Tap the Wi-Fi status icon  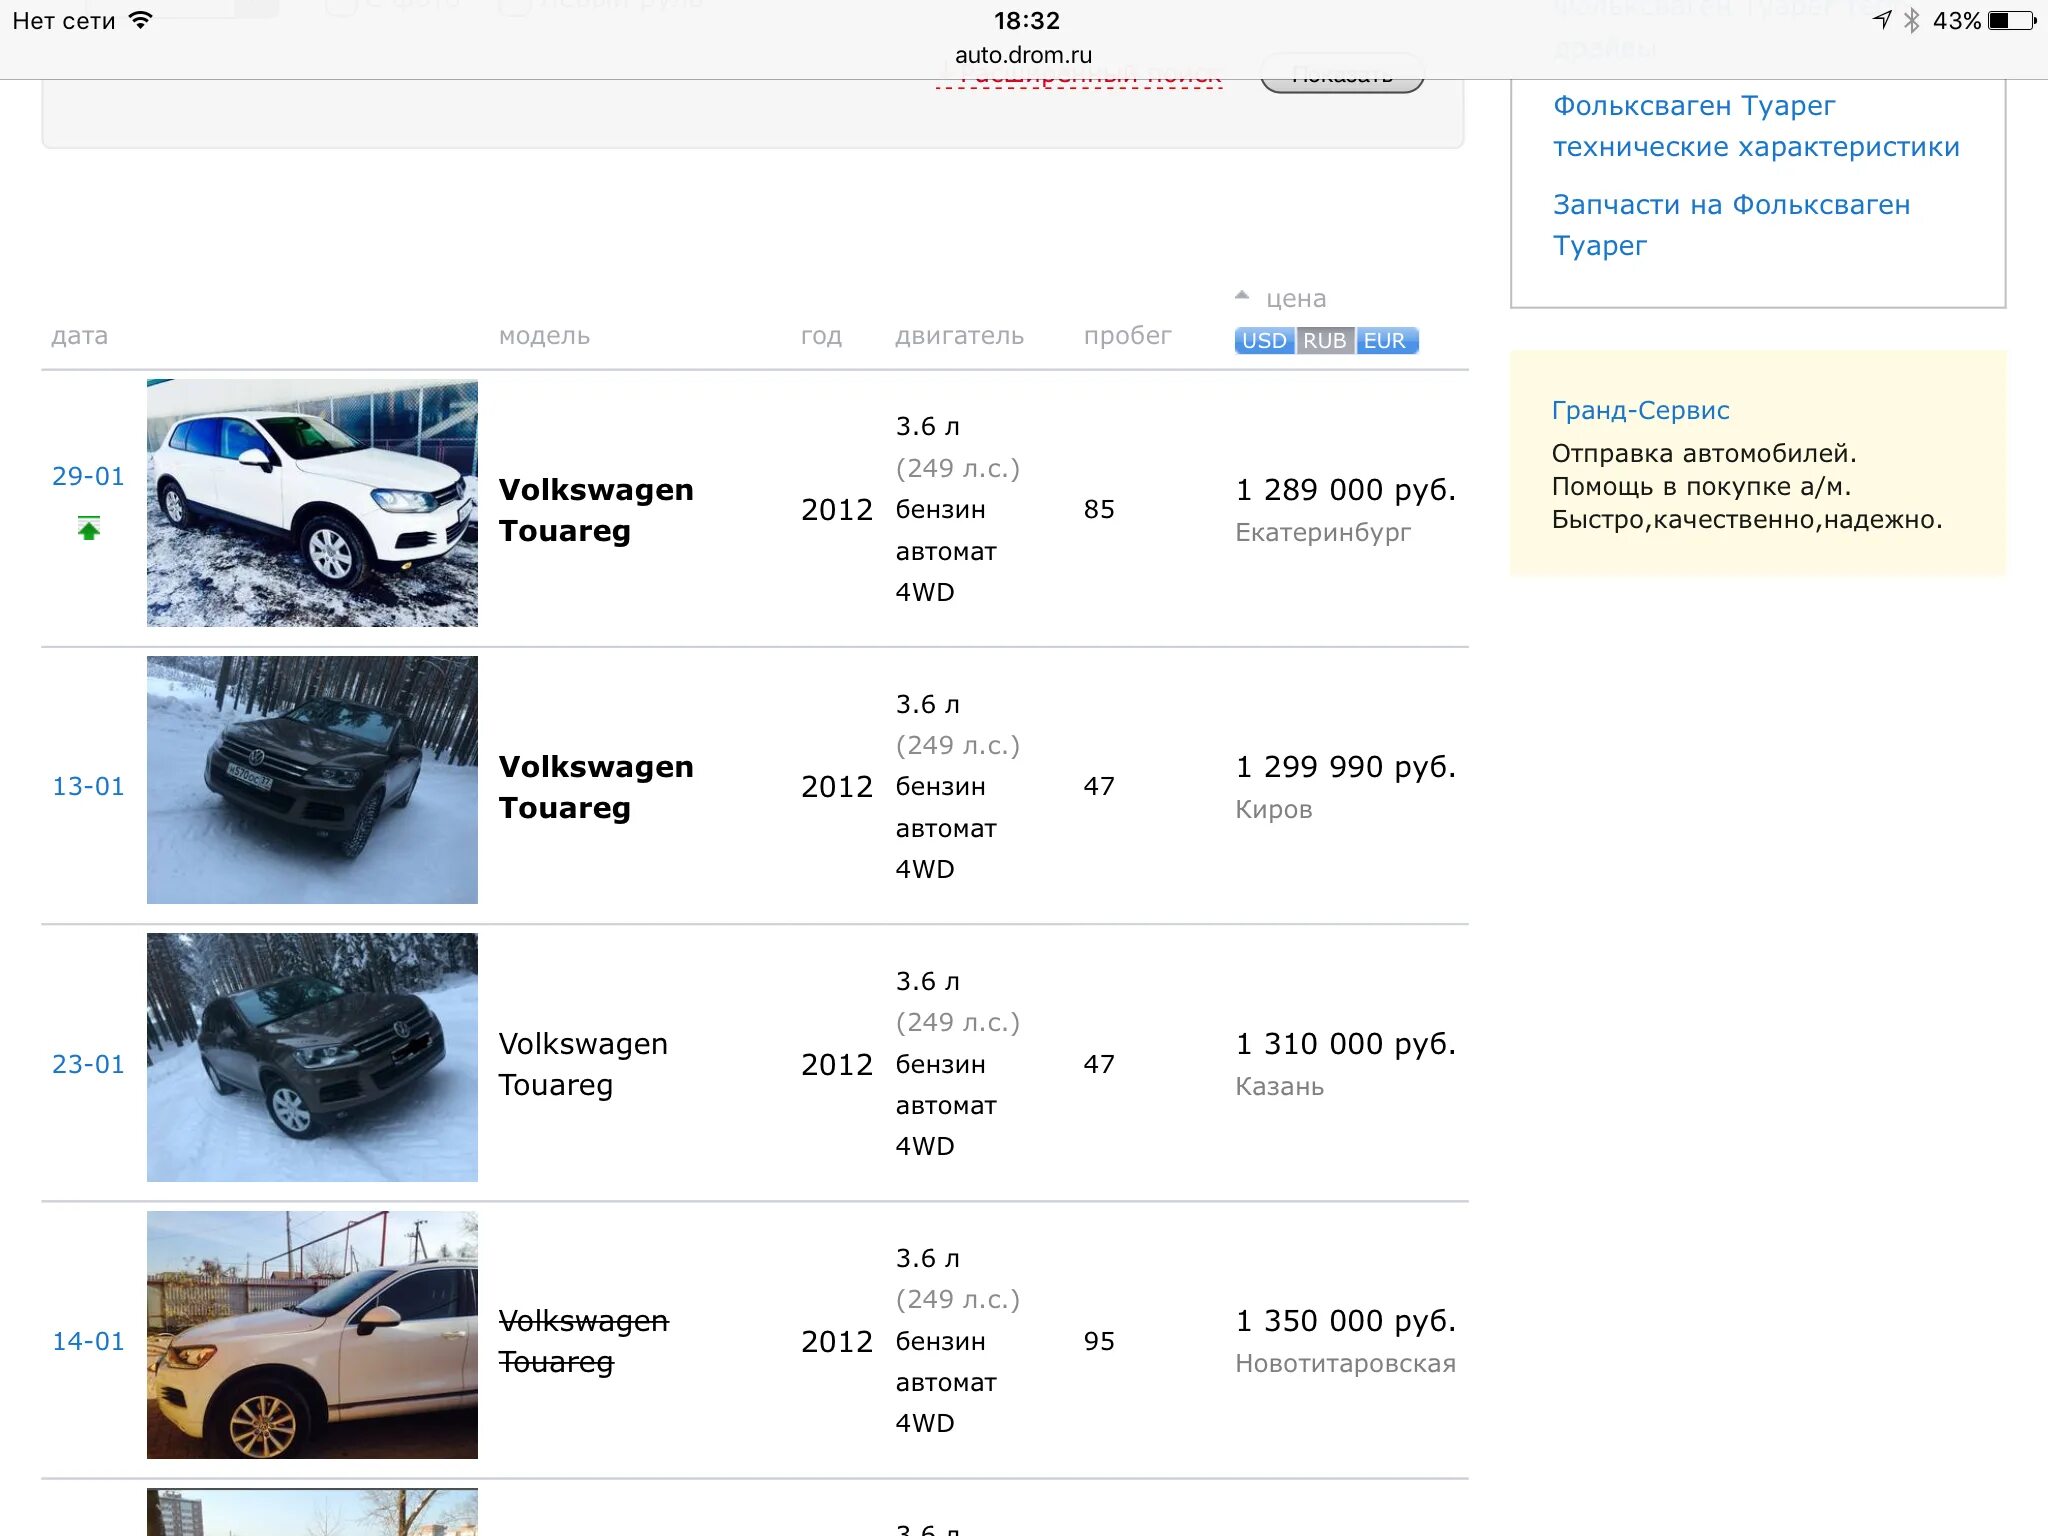pyautogui.click(x=141, y=20)
